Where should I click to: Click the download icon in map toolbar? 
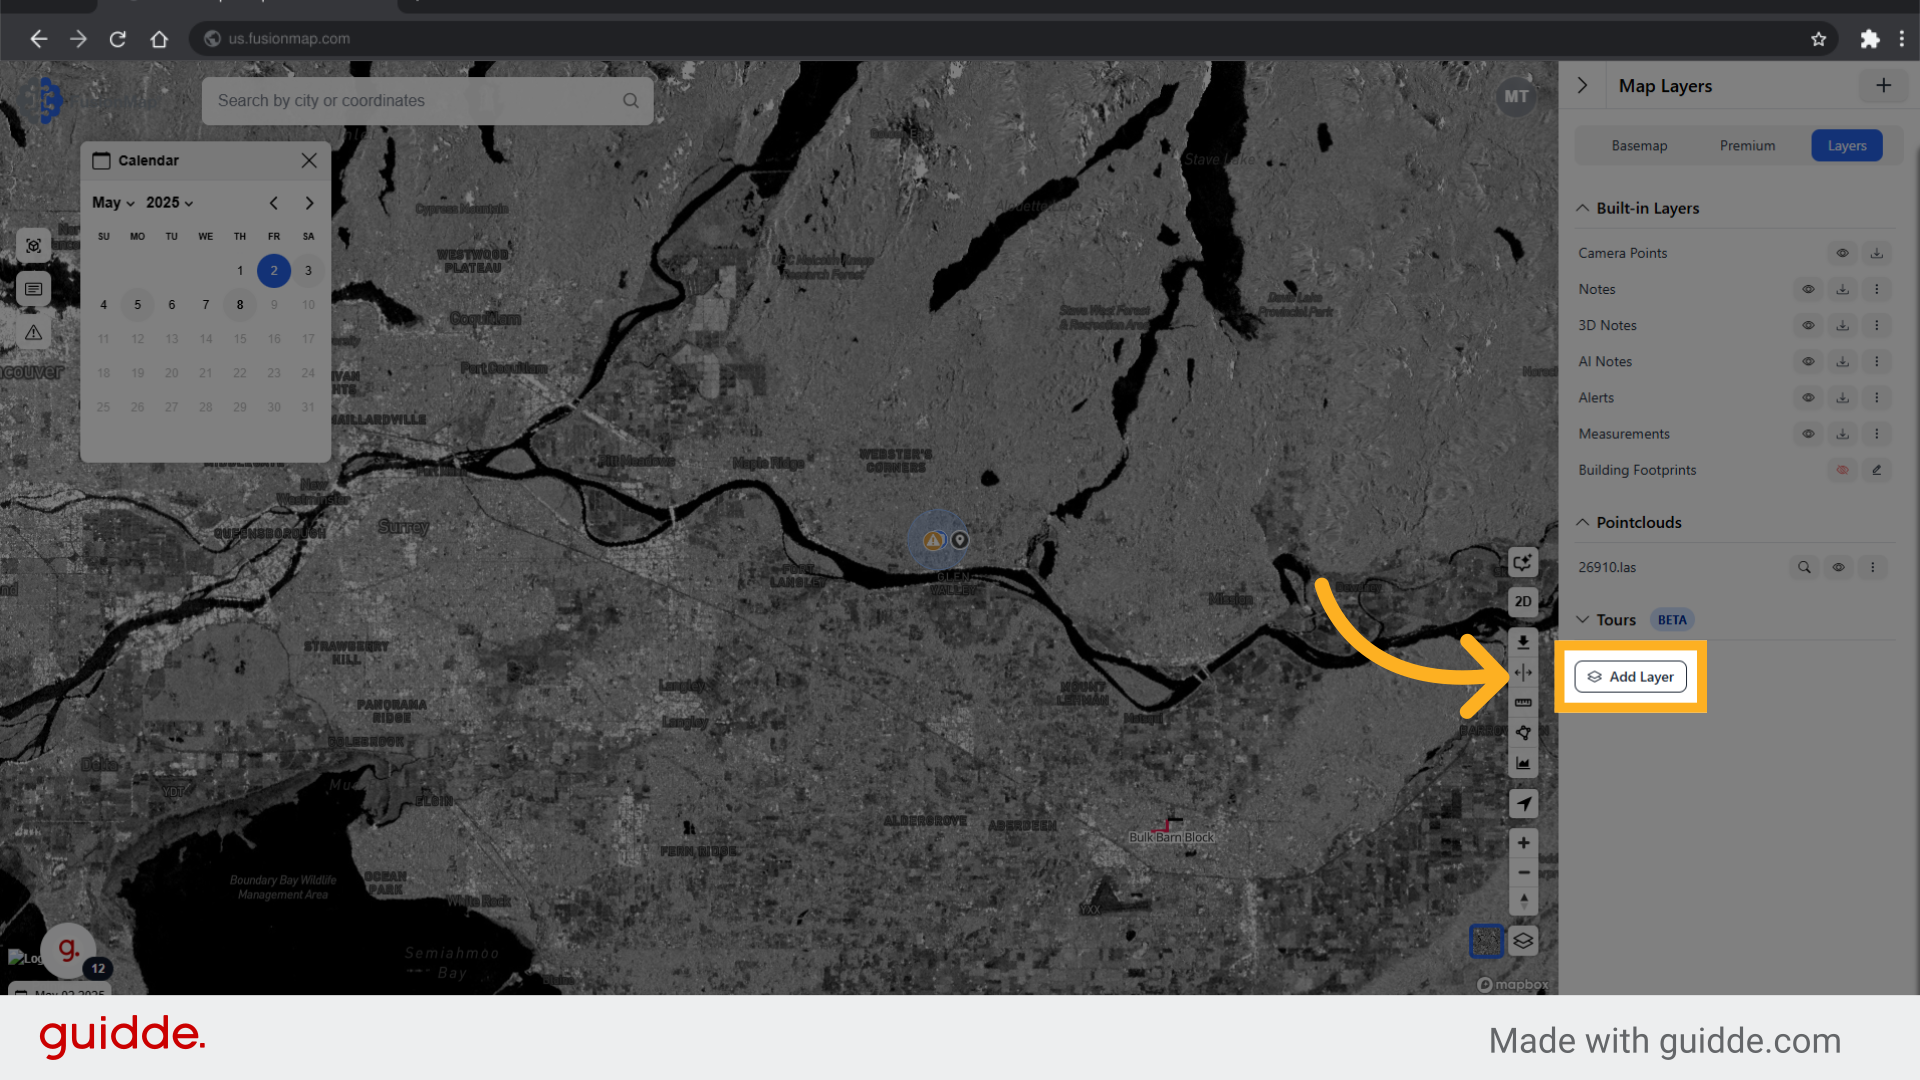pyautogui.click(x=1523, y=642)
